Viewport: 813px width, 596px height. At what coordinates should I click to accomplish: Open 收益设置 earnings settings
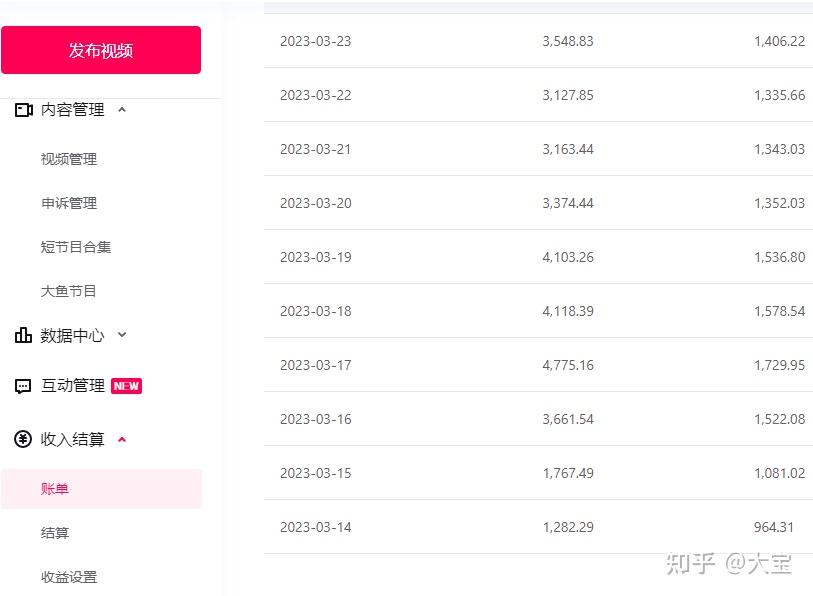[69, 577]
